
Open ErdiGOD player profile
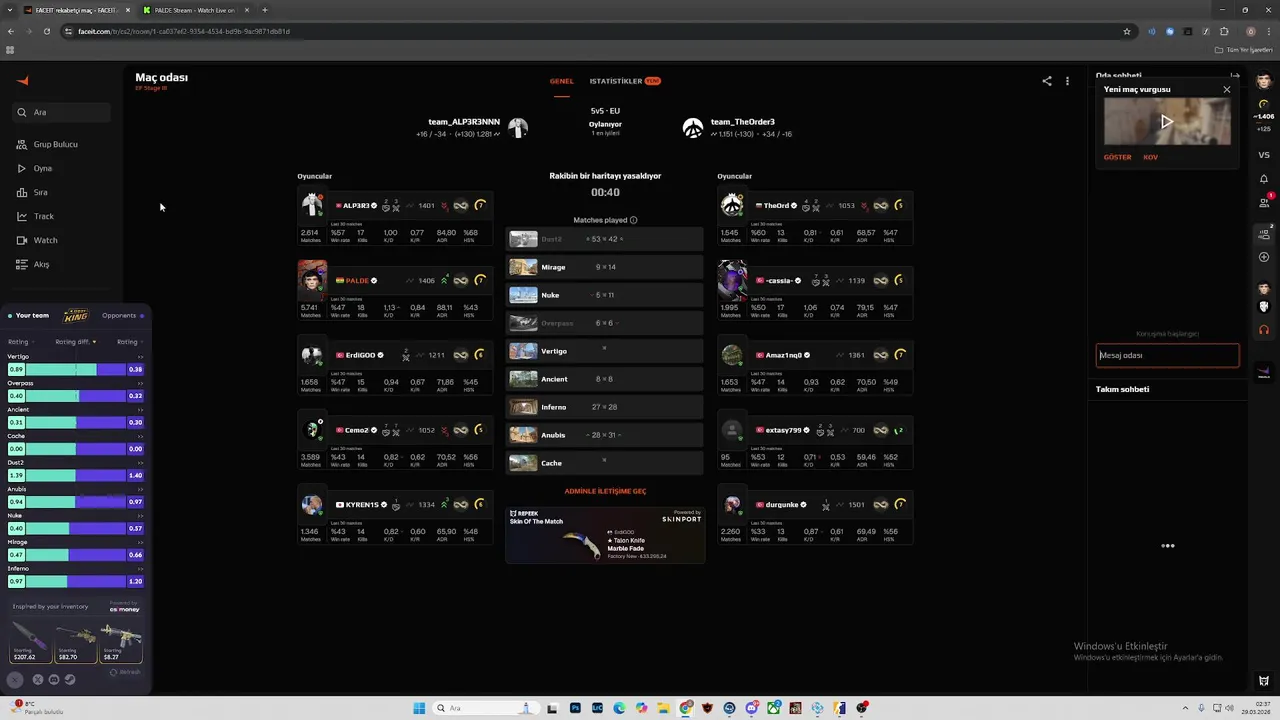click(x=361, y=355)
